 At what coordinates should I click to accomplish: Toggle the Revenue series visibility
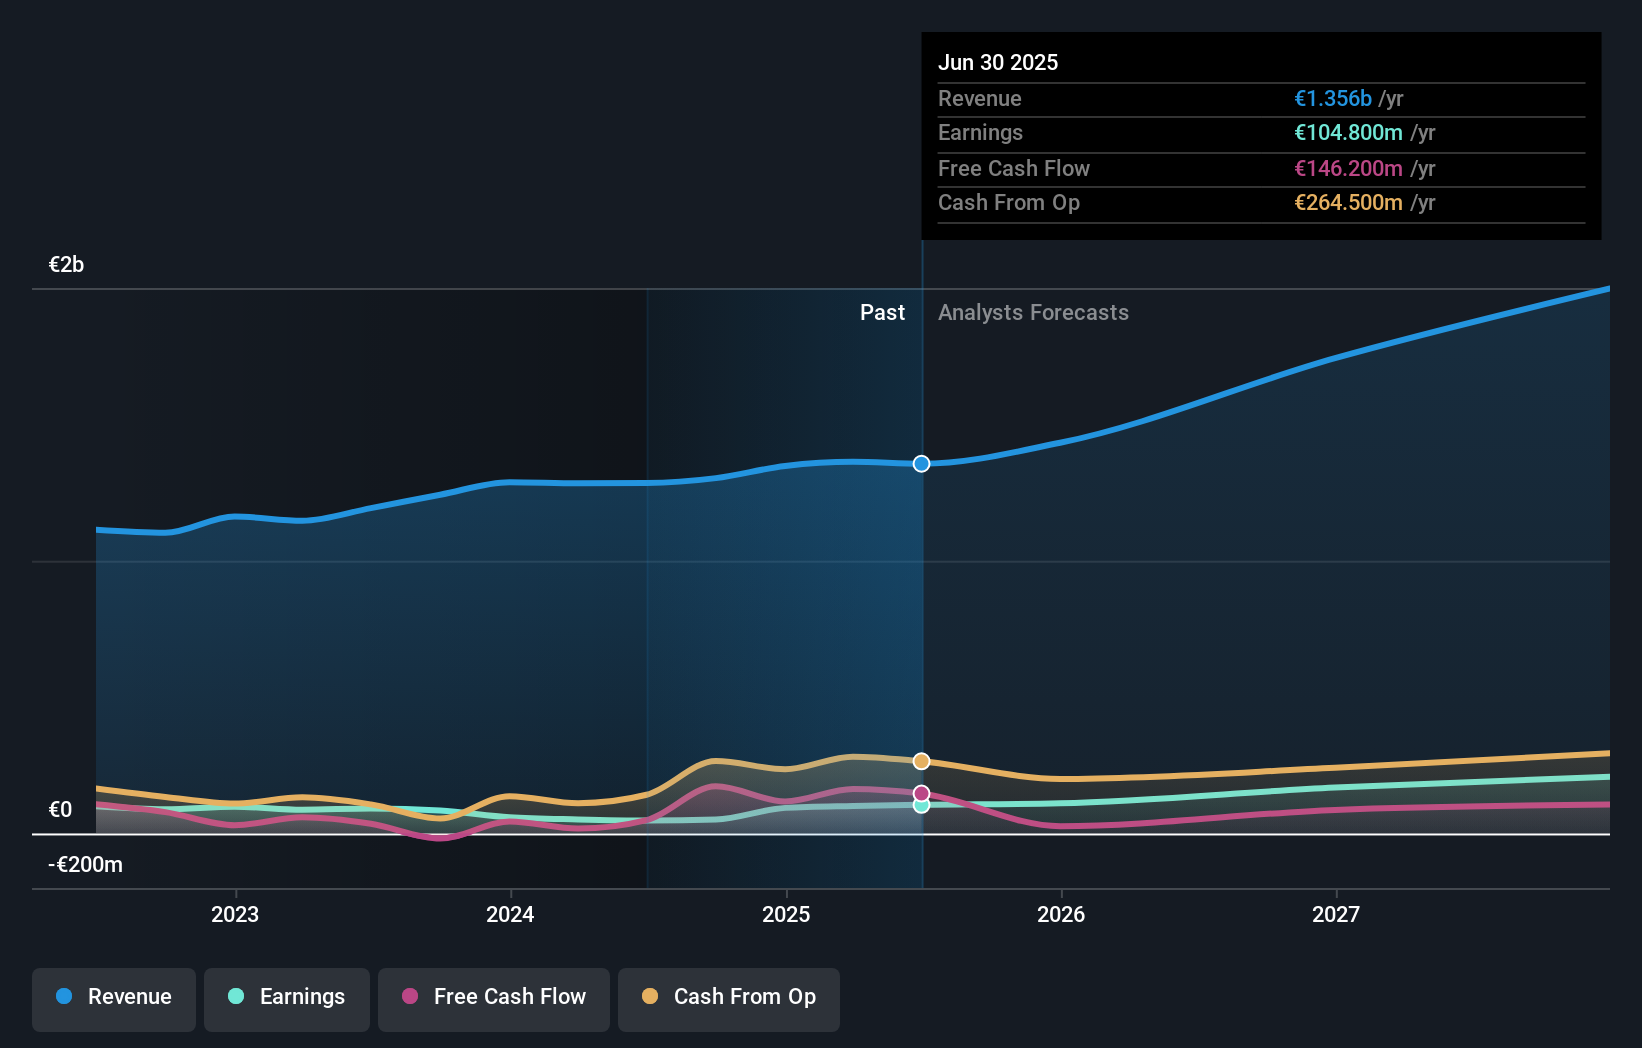(113, 997)
